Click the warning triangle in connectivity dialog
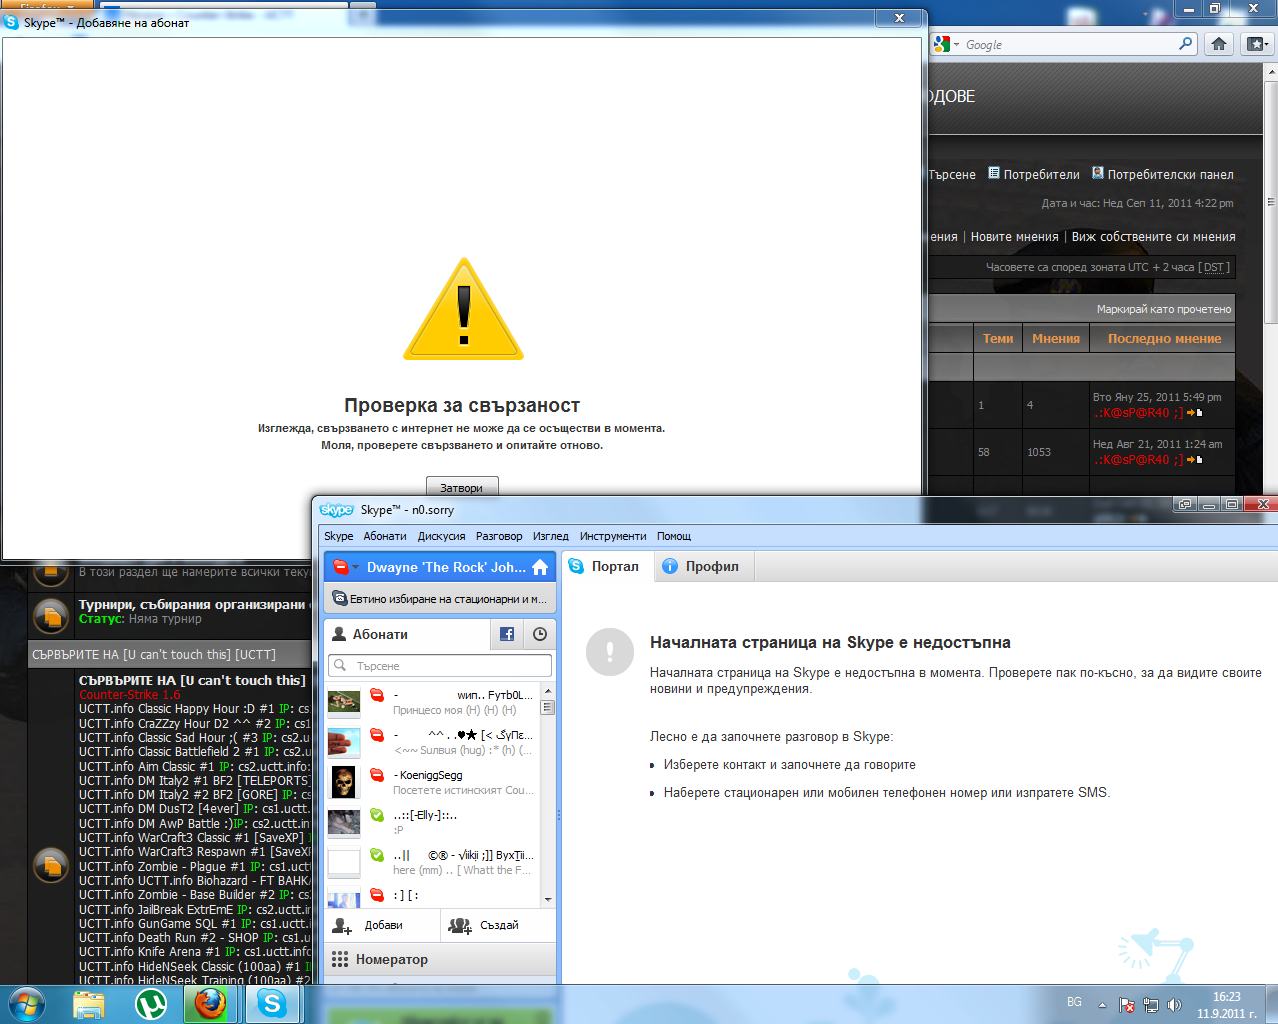The height and width of the screenshot is (1024, 1278). tap(463, 309)
